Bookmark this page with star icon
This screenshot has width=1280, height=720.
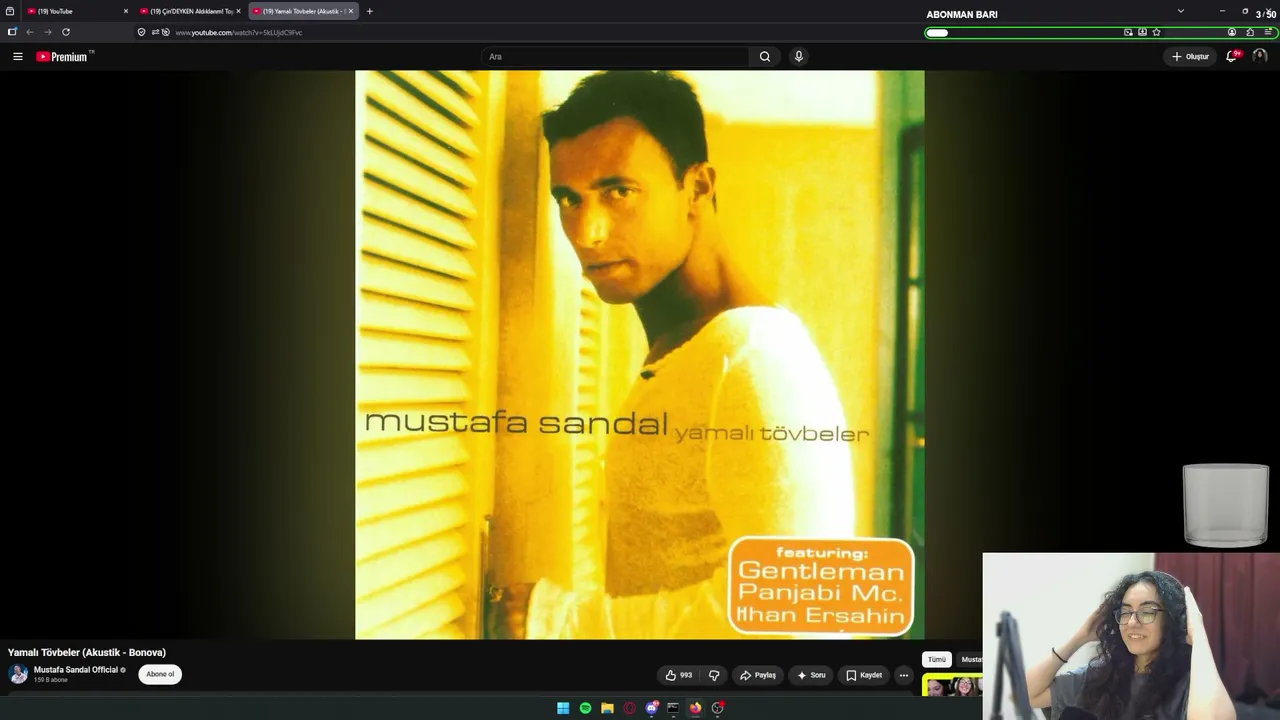[1157, 32]
